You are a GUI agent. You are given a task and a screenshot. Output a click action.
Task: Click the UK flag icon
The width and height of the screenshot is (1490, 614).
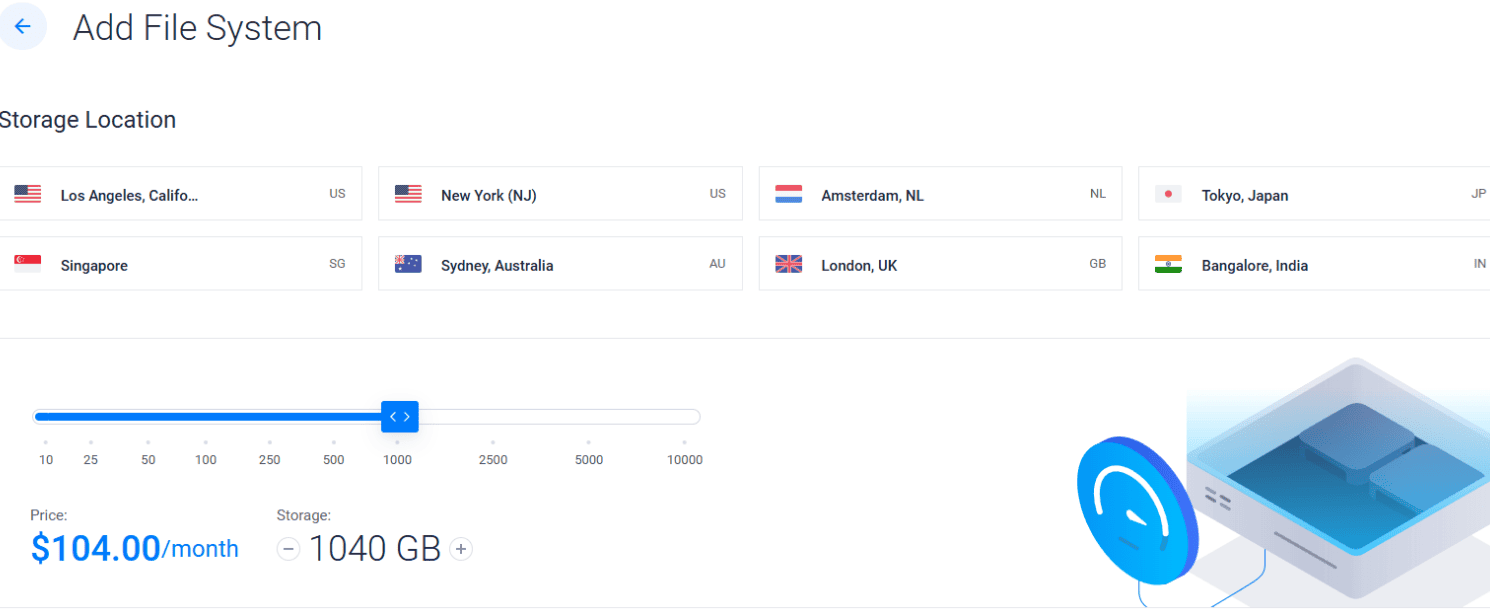point(789,264)
